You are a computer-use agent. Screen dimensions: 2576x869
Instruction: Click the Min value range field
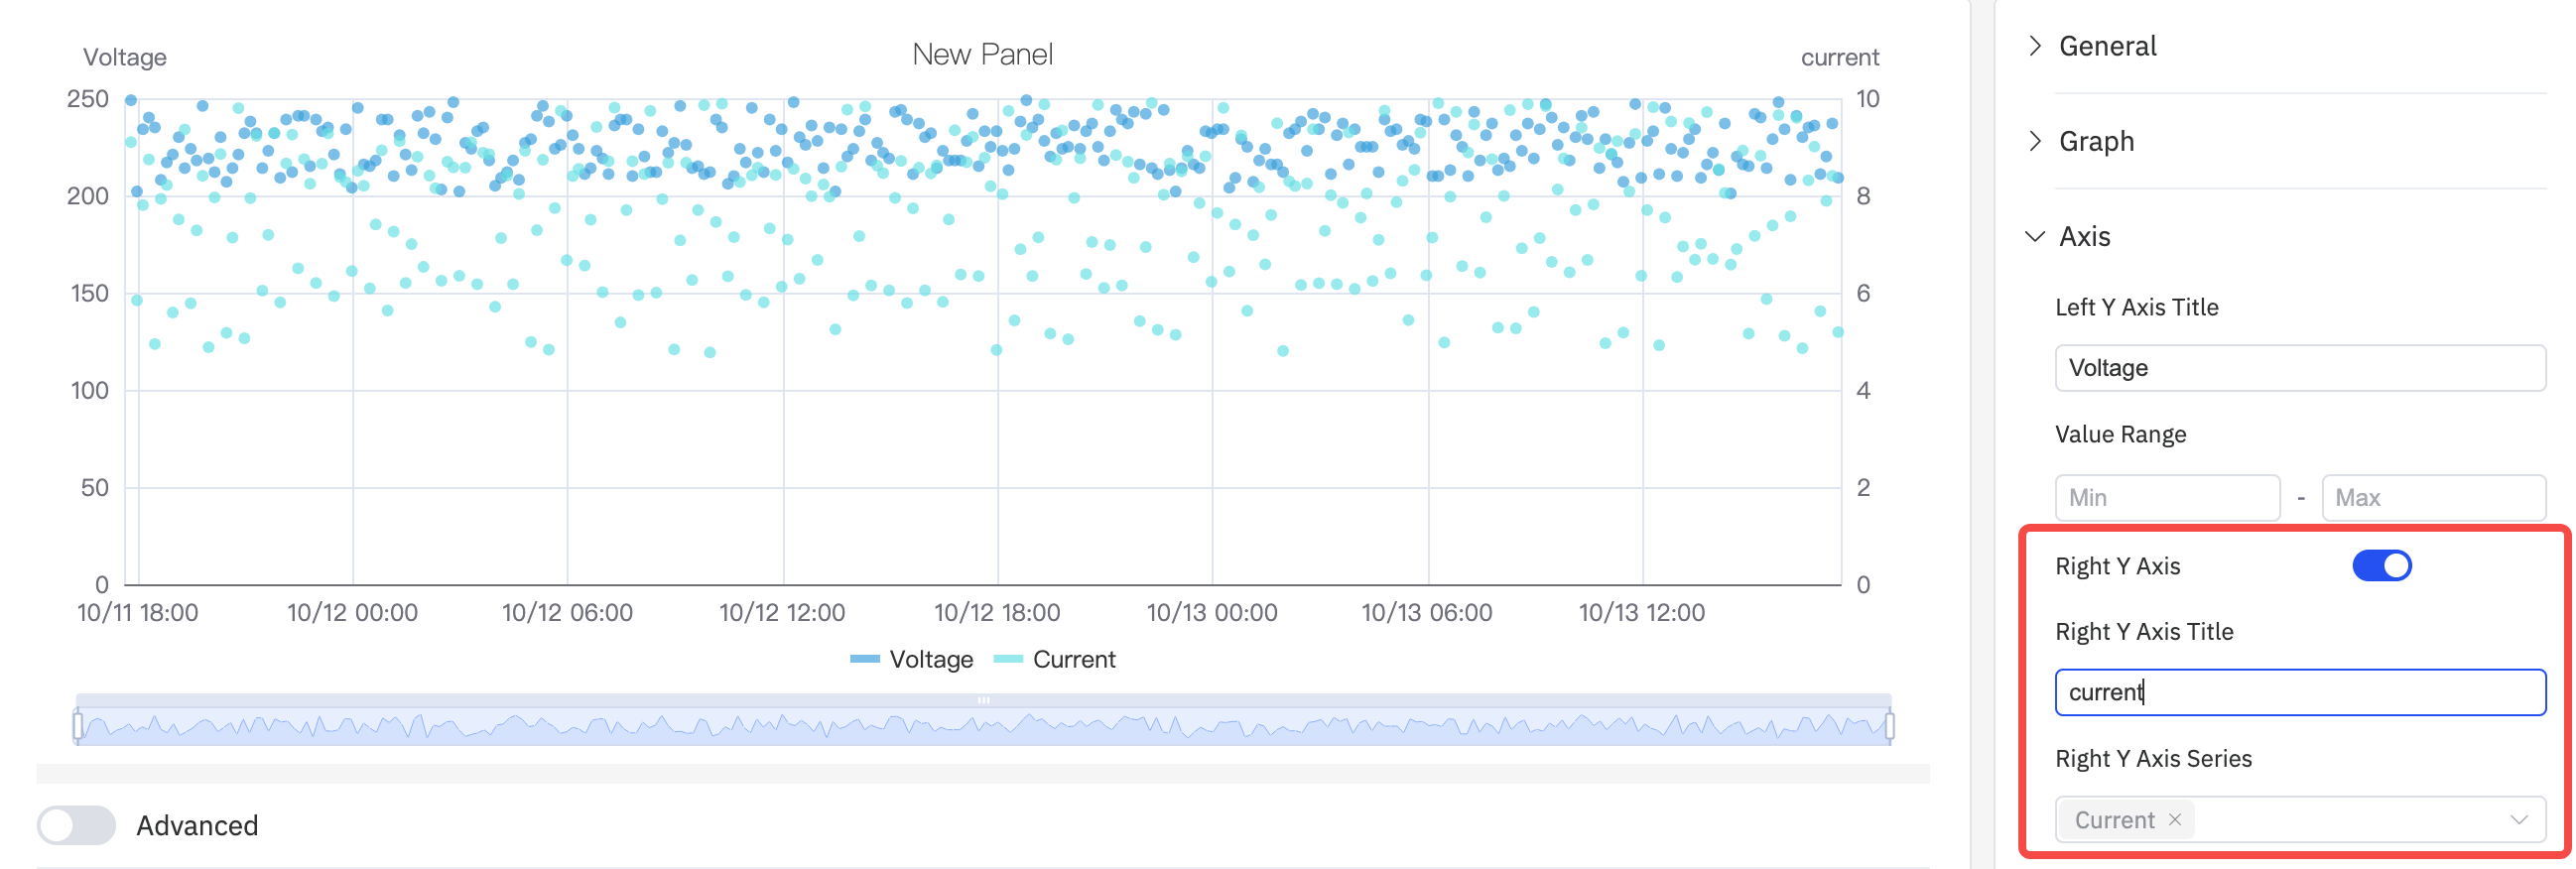(x=2167, y=497)
